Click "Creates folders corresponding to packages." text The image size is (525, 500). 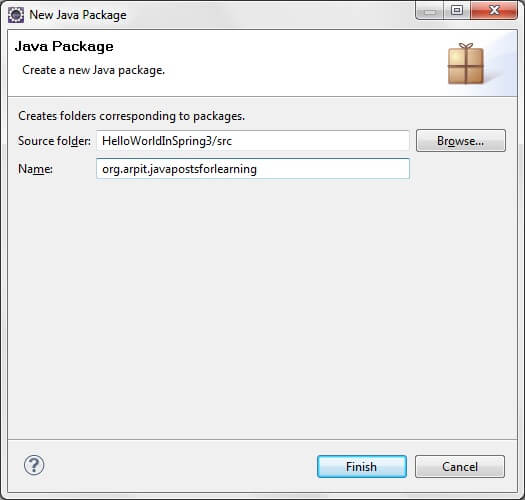pyautogui.click(x=132, y=116)
